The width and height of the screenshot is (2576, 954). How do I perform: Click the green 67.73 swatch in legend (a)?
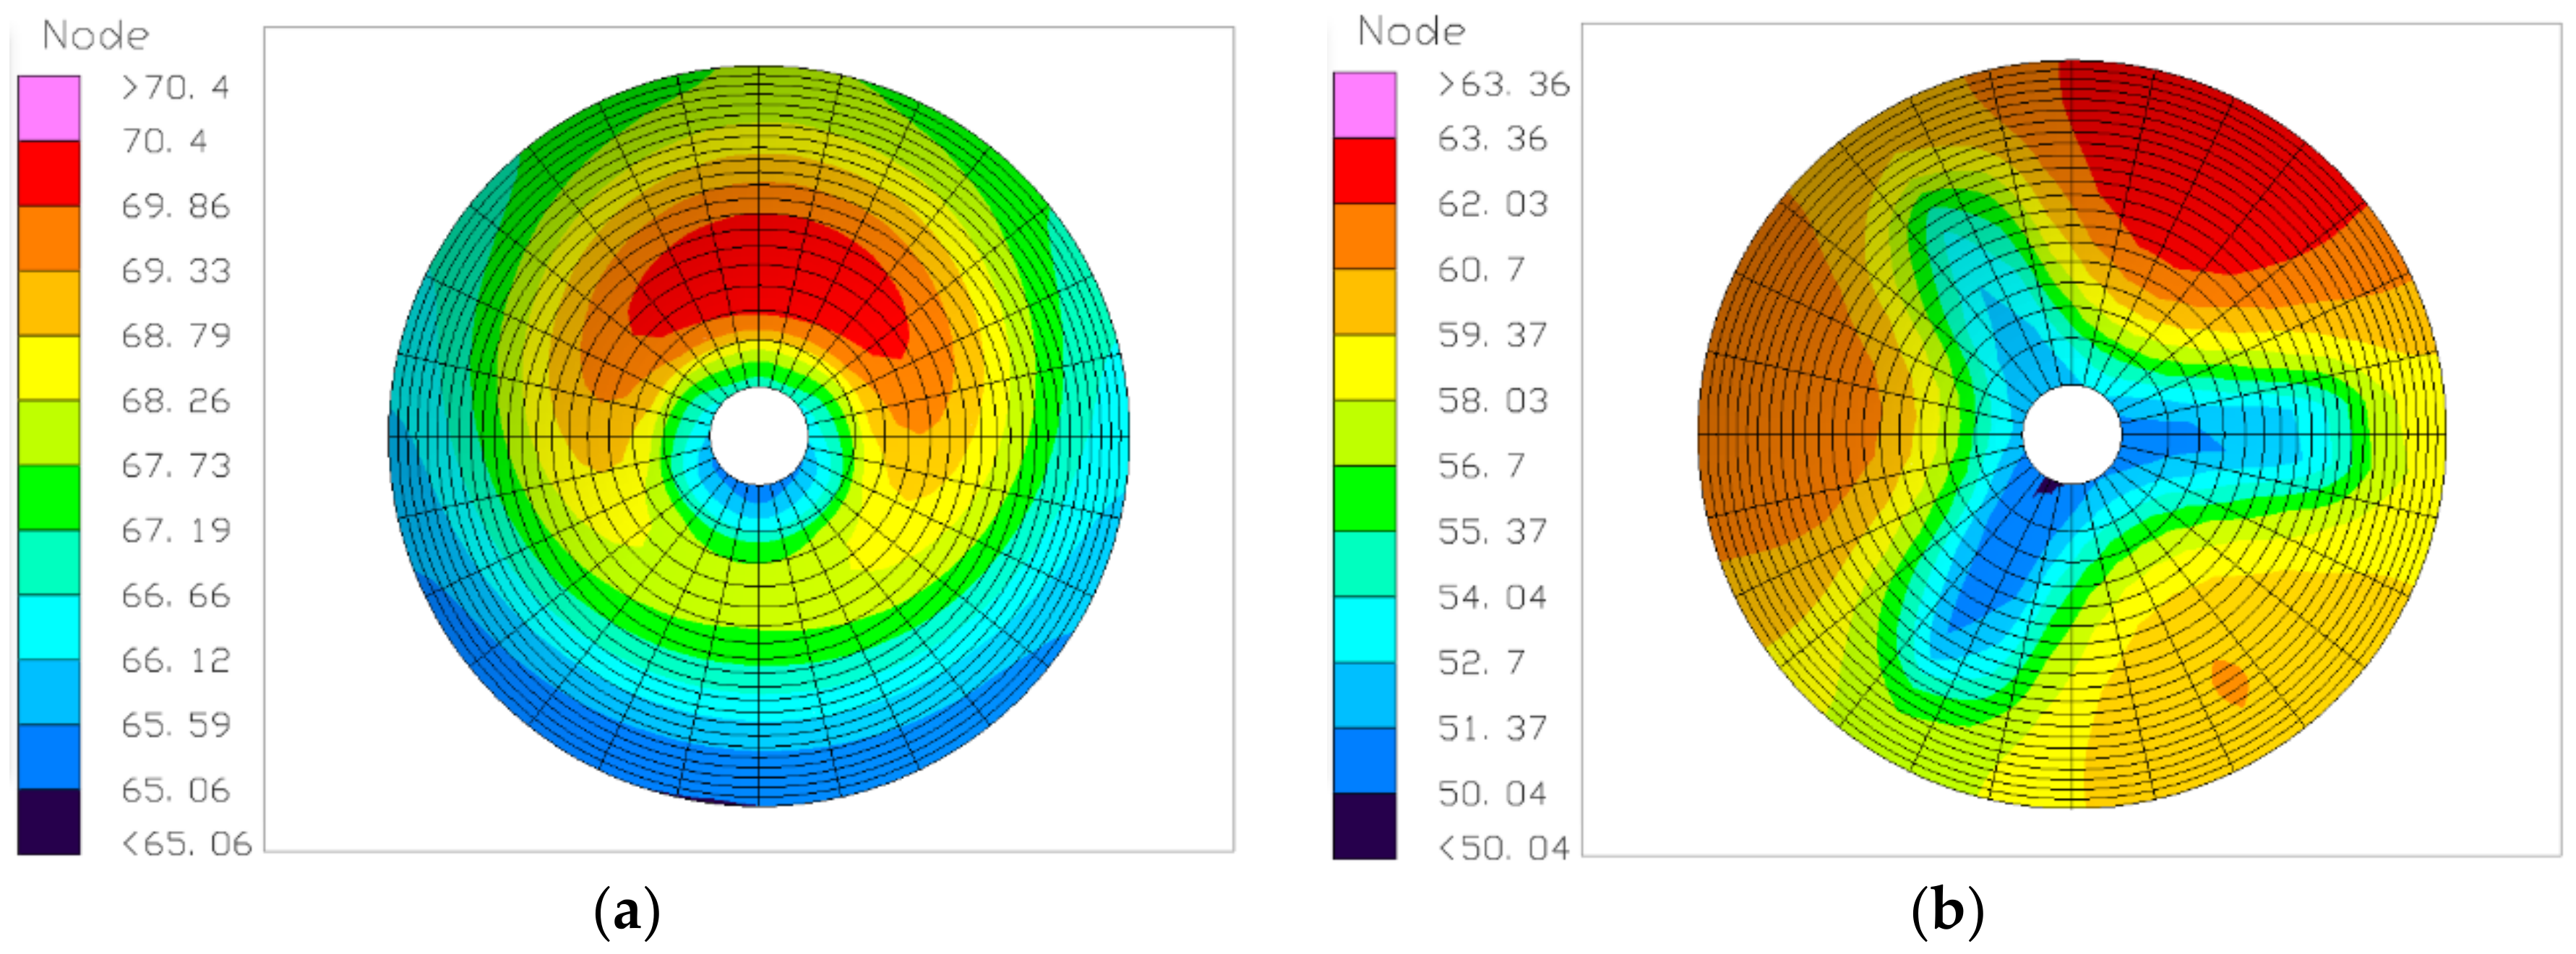[48, 497]
